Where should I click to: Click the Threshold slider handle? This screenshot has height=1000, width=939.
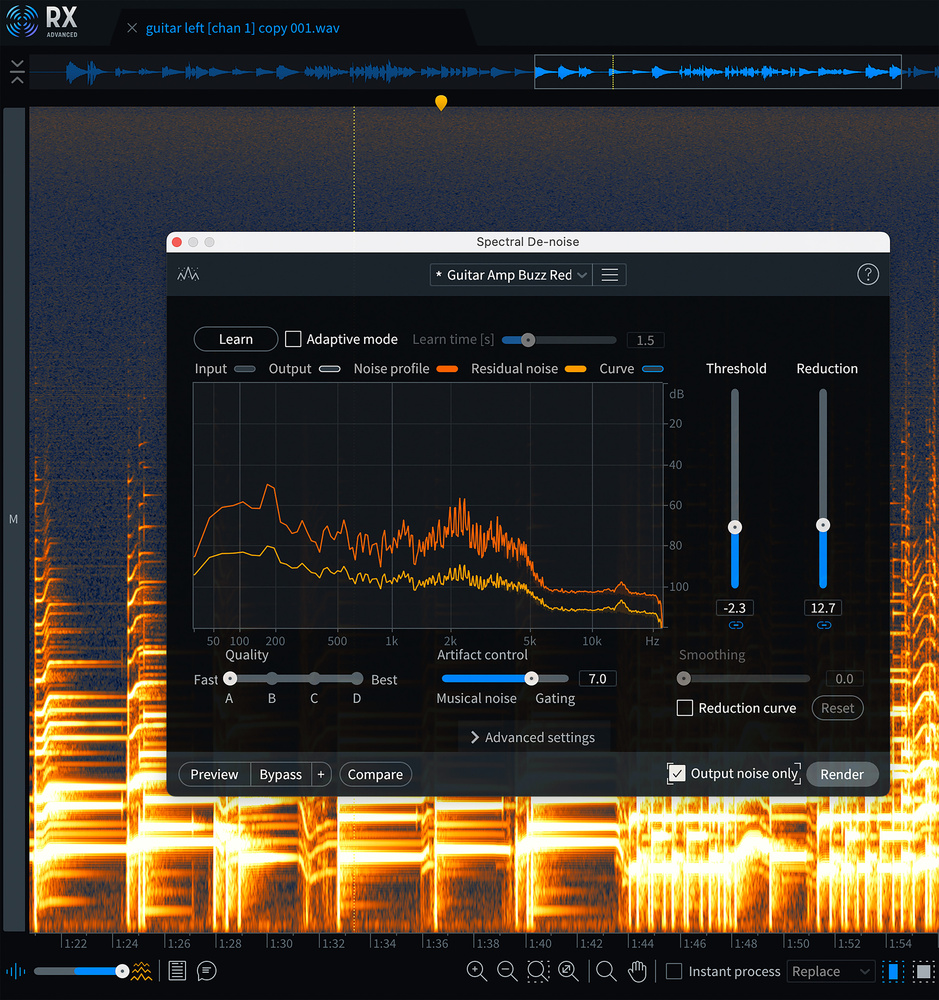click(735, 527)
